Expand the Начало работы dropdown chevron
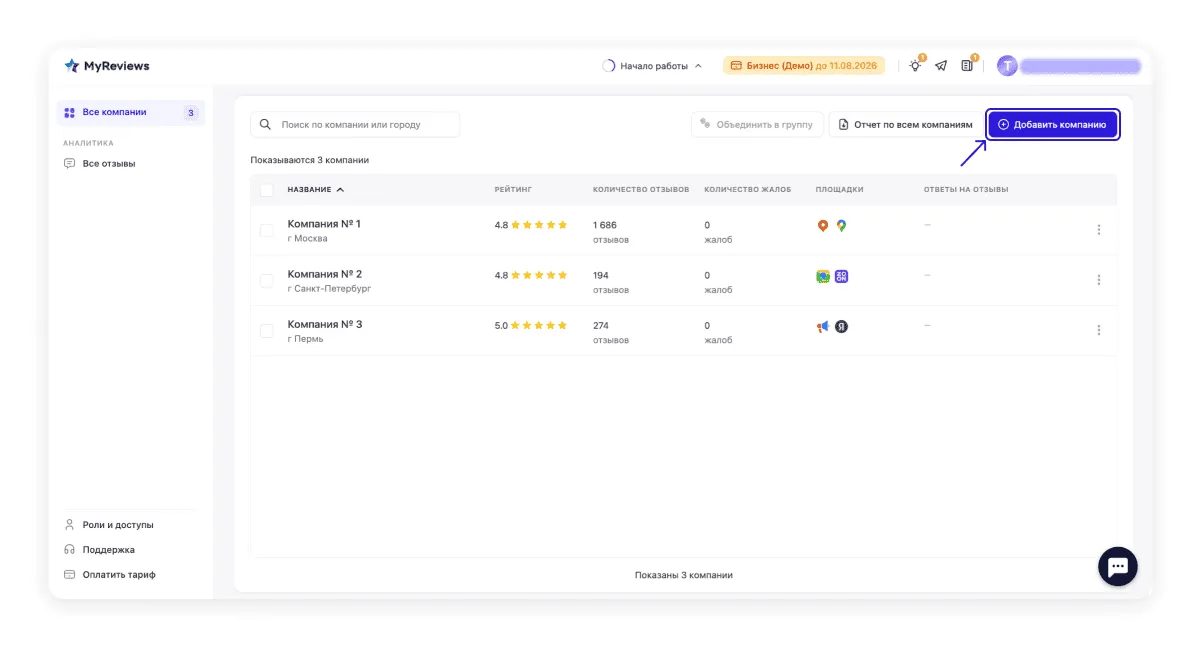 [x=698, y=66]
